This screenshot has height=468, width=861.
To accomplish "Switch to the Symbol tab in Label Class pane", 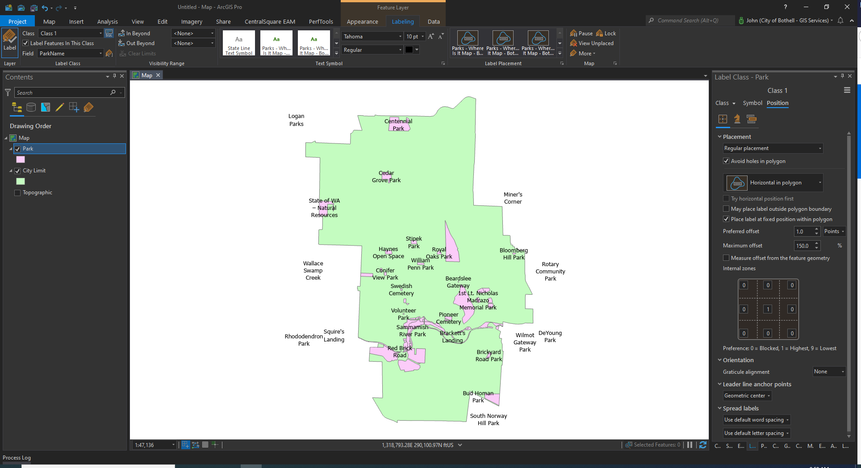I will coord(752,103).
